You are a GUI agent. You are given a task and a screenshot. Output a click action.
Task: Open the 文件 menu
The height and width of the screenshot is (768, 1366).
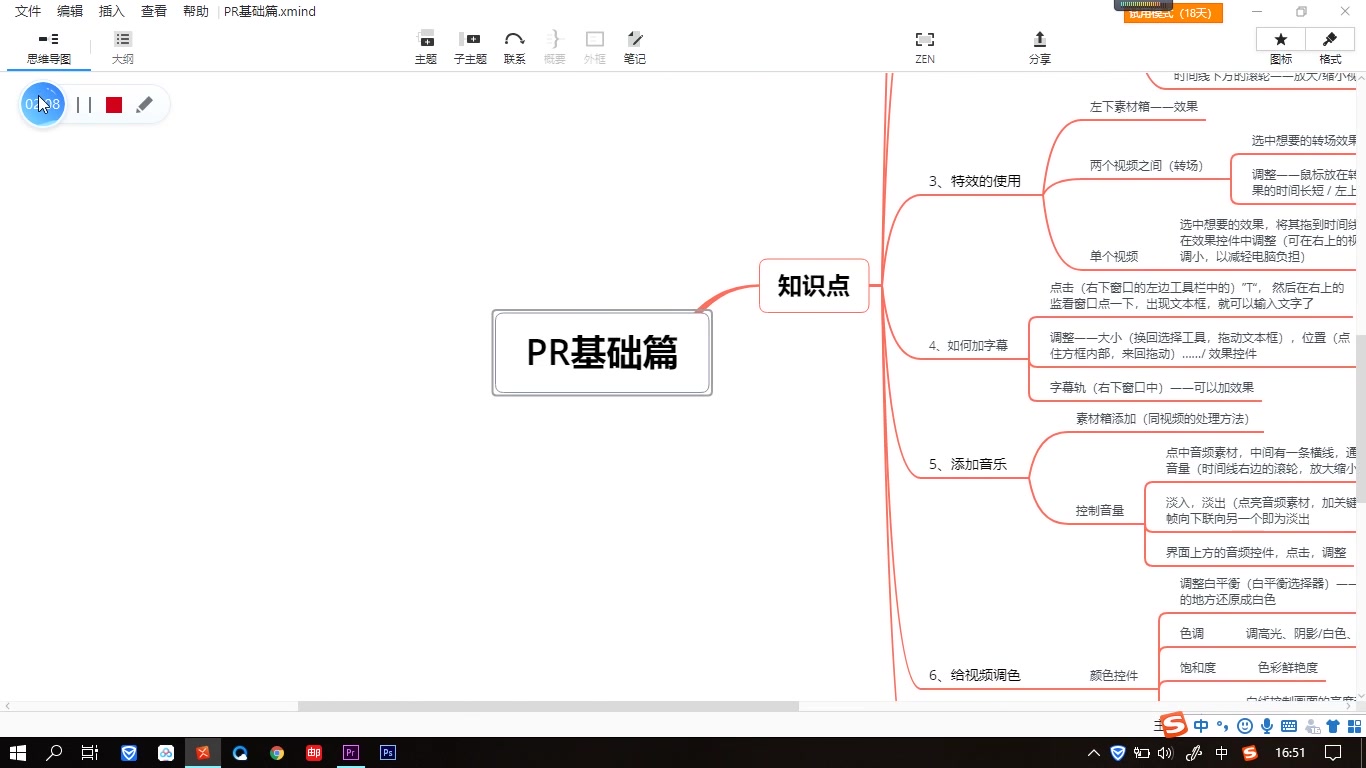(x=28, y=11)
